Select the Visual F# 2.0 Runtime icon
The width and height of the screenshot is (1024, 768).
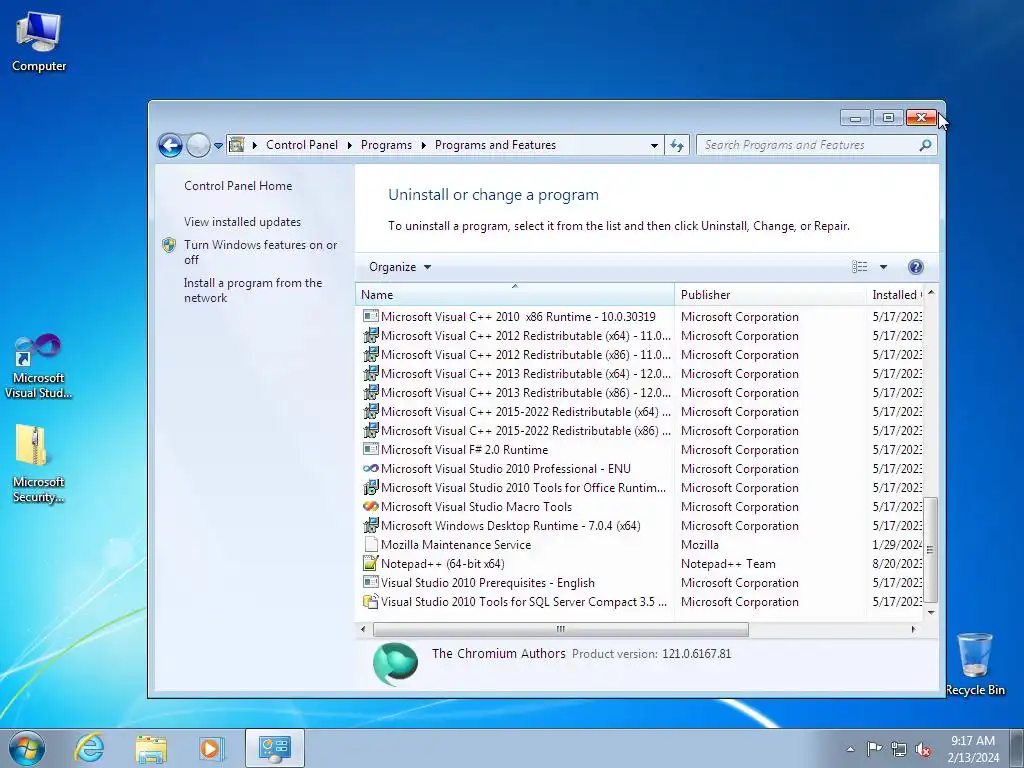coord(370,449)
